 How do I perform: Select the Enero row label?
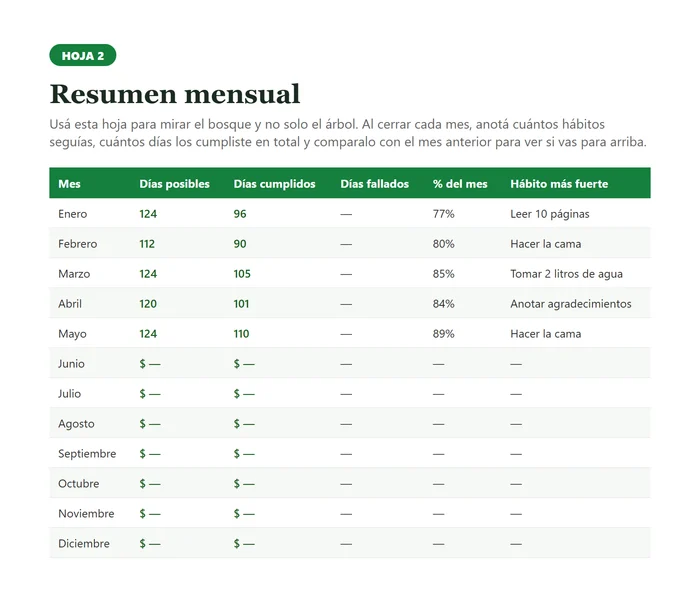coord(72,213)
